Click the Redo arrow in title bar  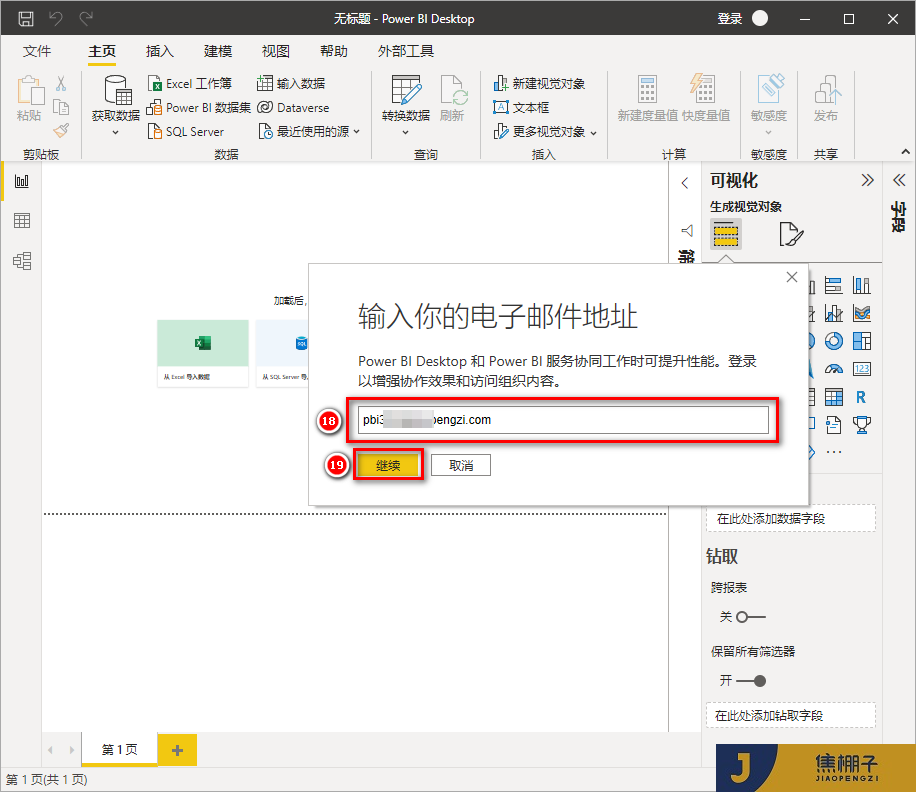click(x=86, y=19)
